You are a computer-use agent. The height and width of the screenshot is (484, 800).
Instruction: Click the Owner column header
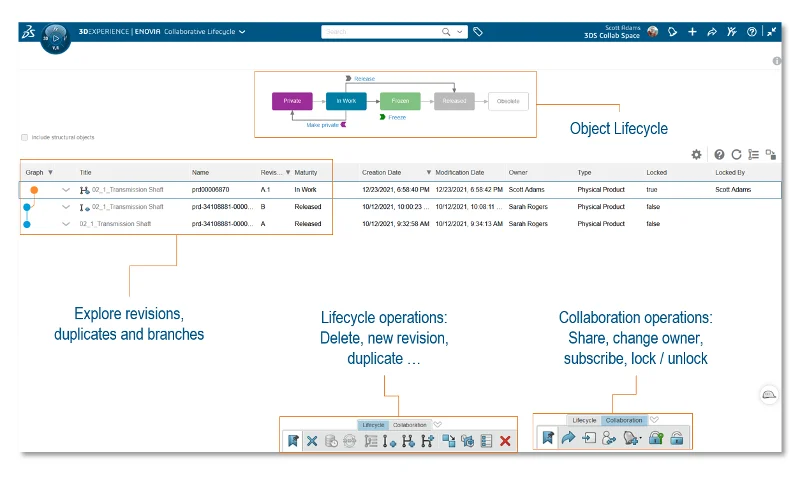coord(518,172)
